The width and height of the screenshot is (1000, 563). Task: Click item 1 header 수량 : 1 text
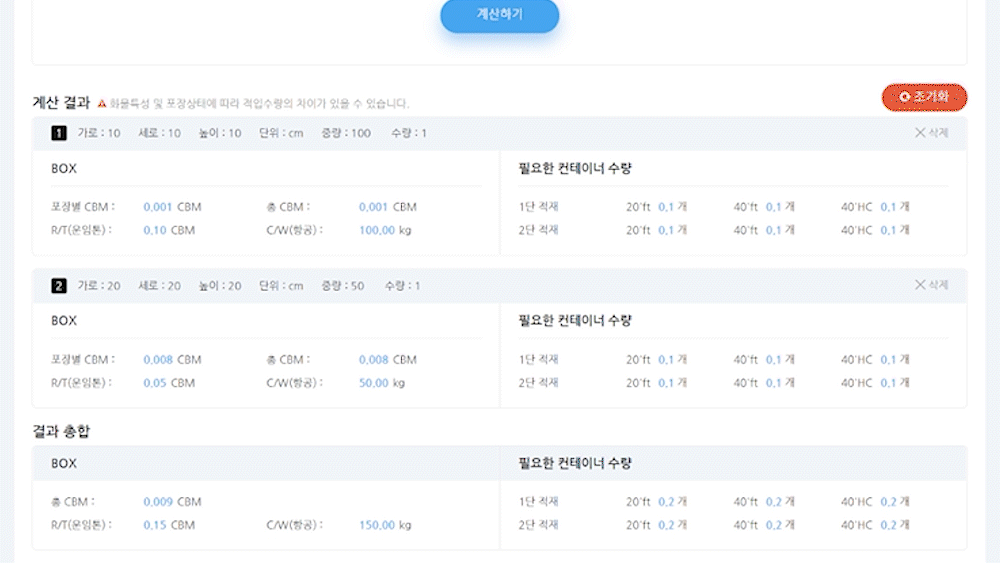pyautogui.click(x=409, y=133)
